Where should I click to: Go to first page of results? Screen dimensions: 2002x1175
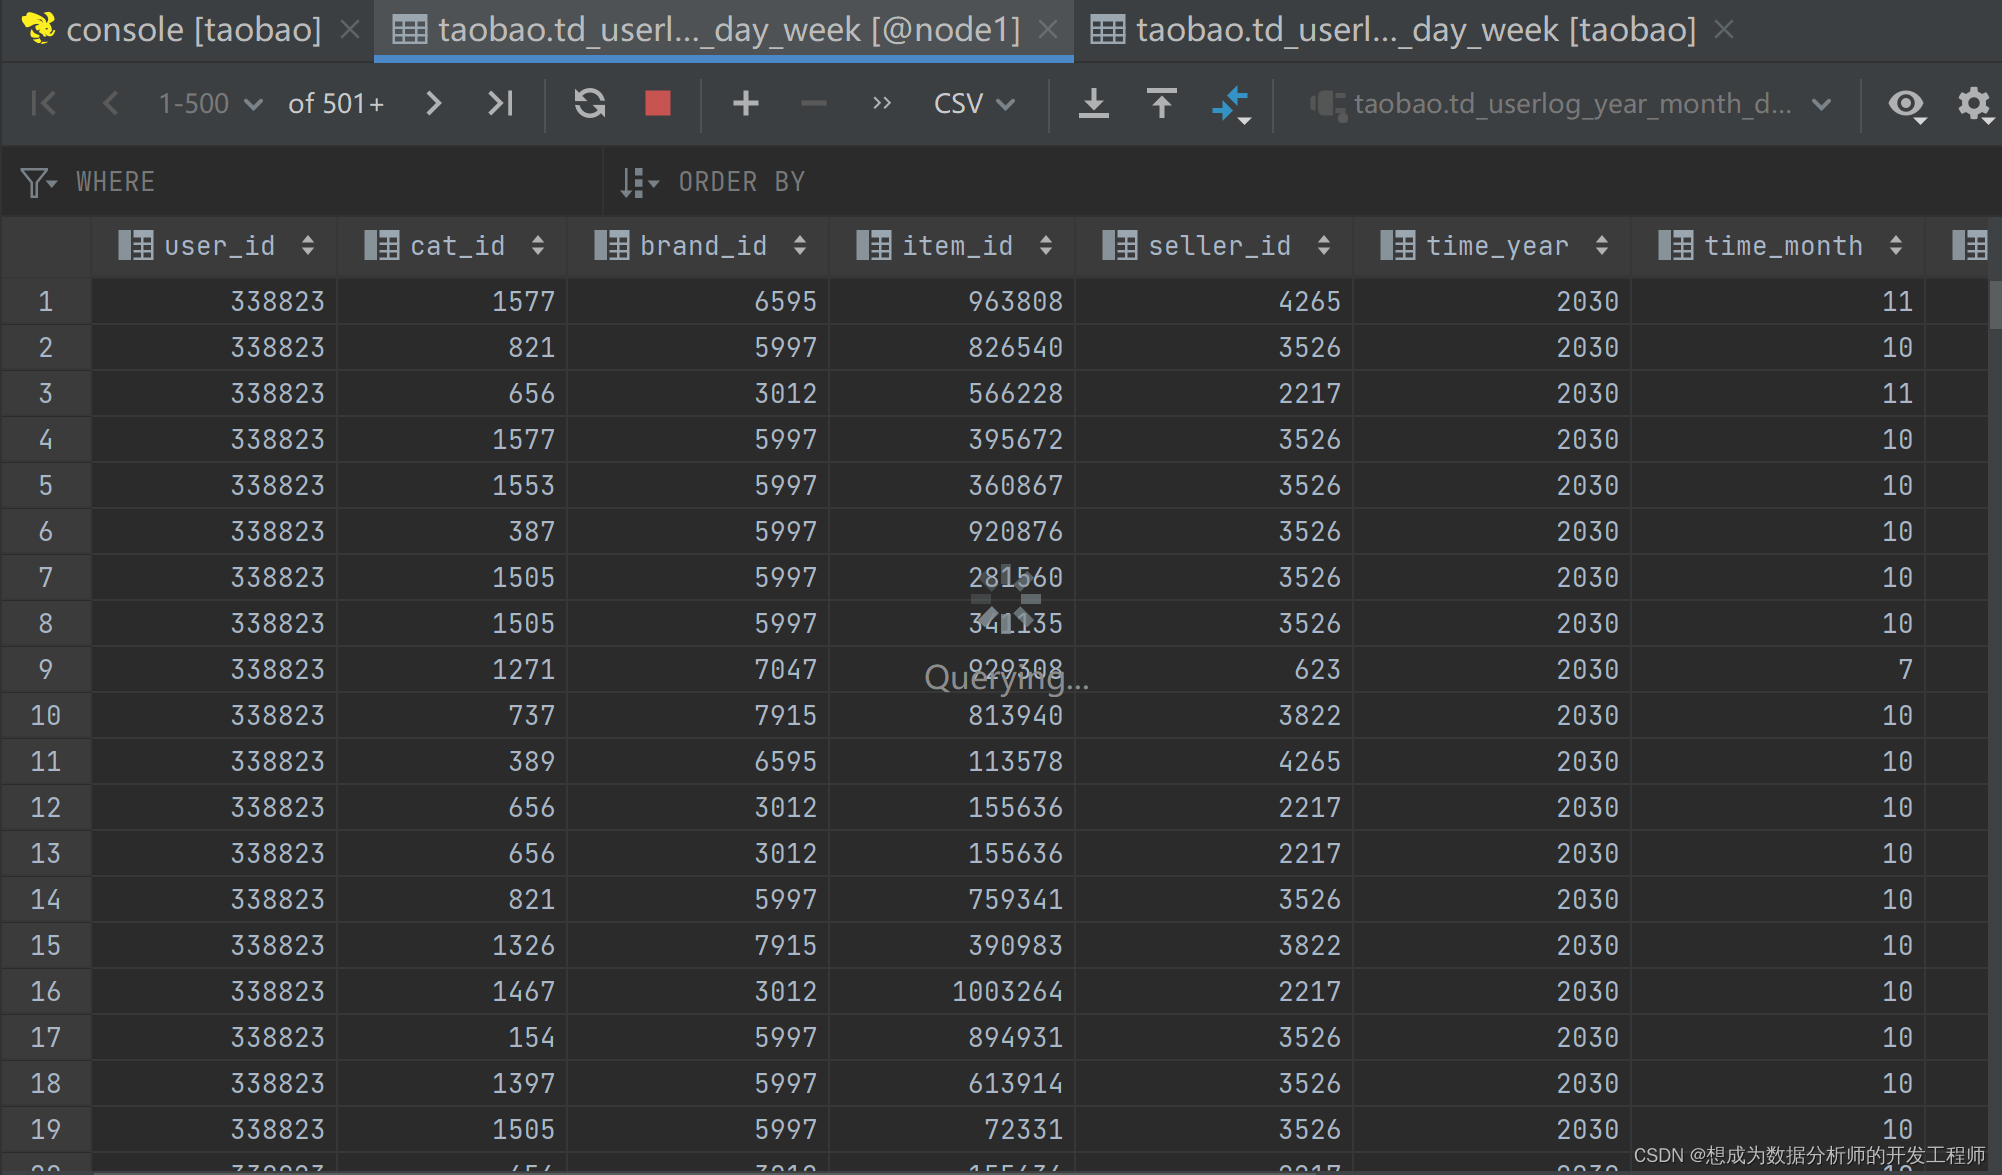tap(43, 103)
